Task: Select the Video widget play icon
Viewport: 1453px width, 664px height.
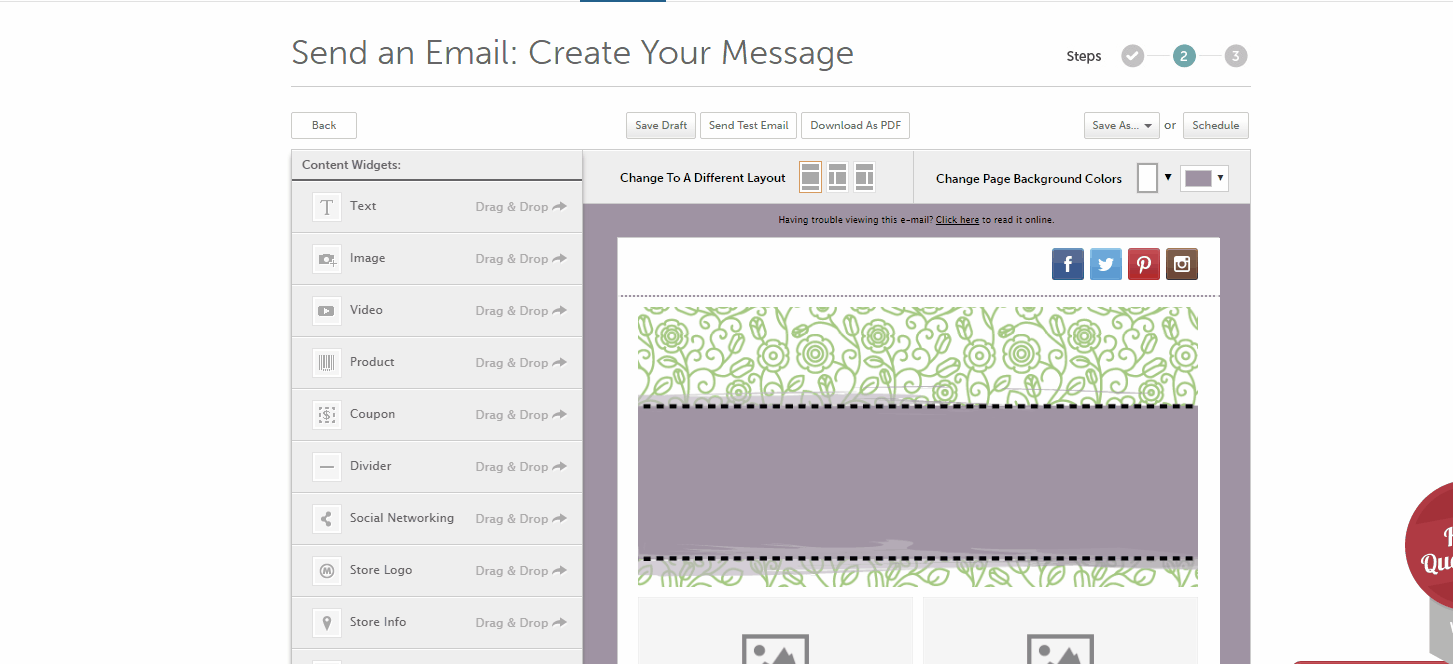Action: [x=326, y=311]
